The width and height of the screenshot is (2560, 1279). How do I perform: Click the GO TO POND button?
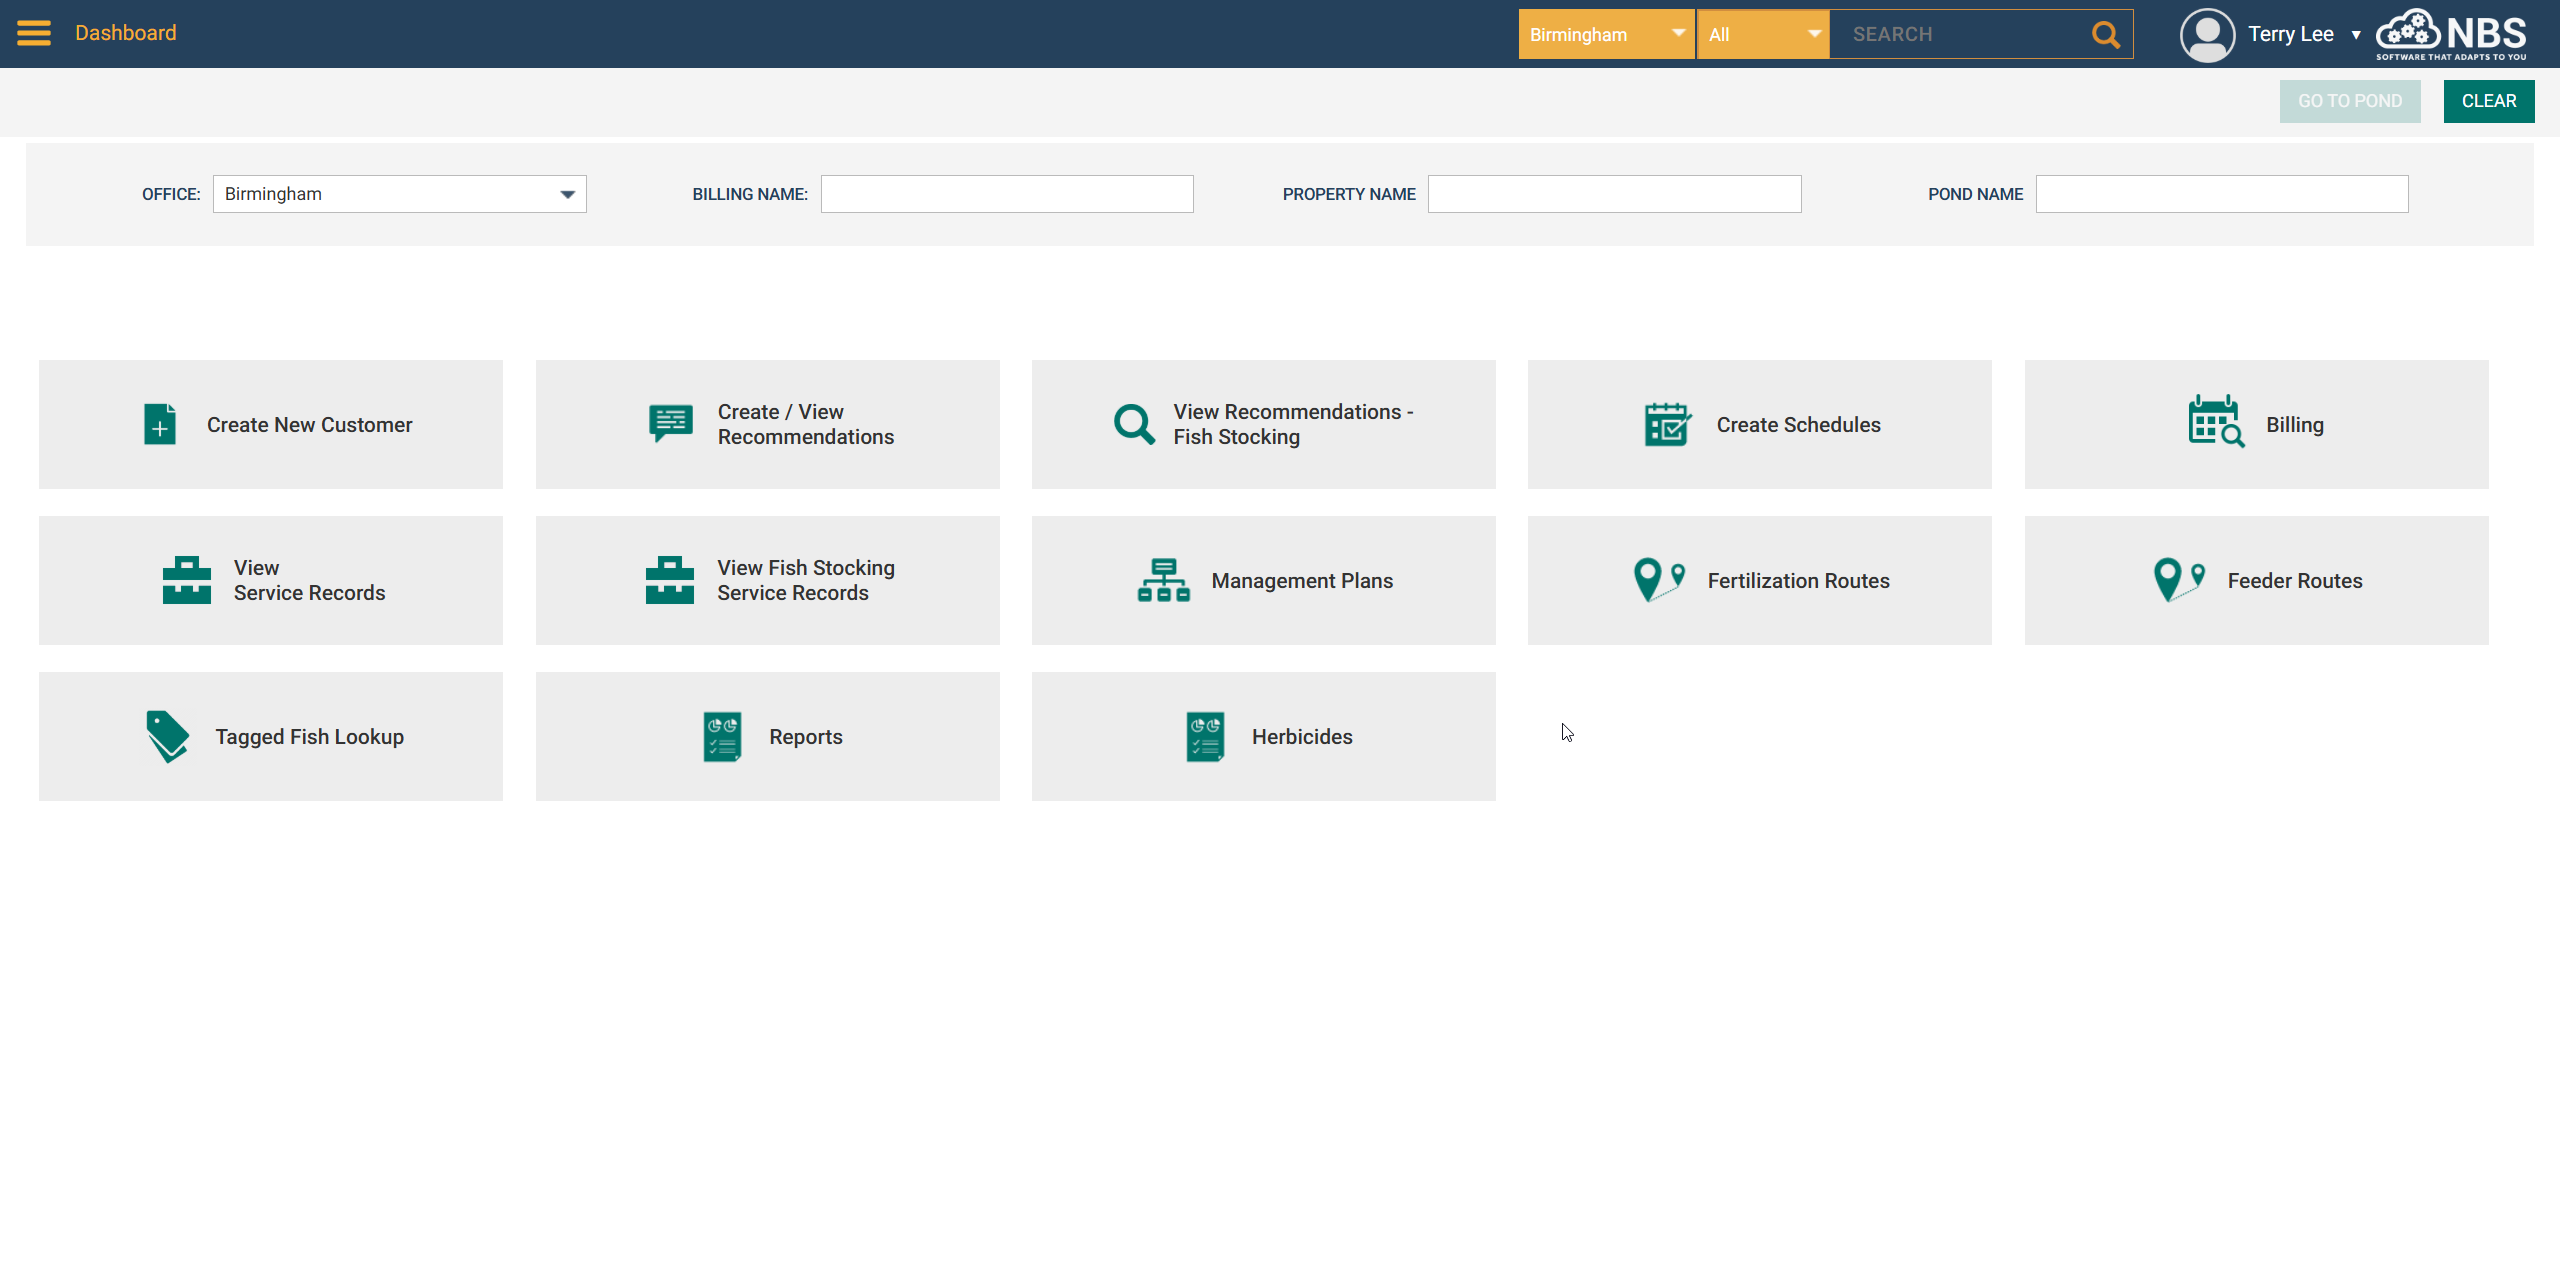(x=2350, y=101)
